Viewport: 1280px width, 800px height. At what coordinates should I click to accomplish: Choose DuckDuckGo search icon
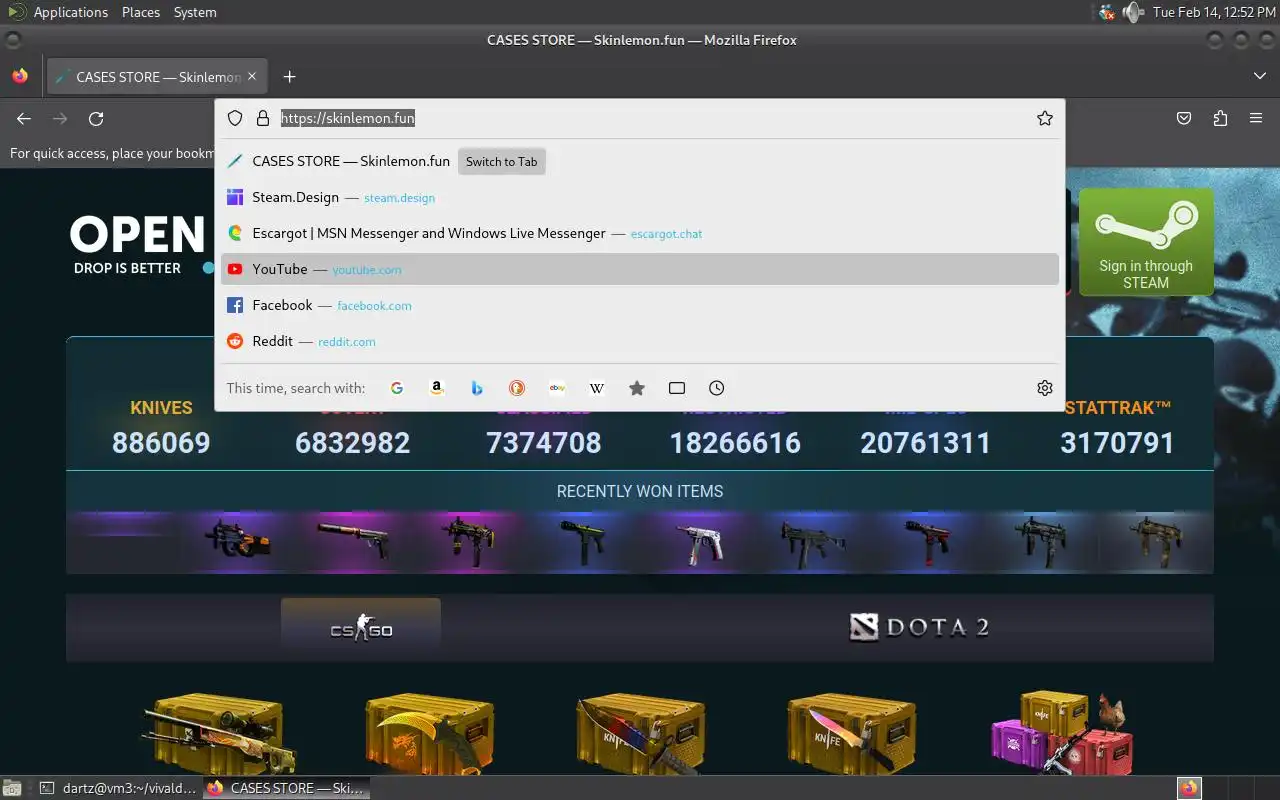tap(517, 388)
